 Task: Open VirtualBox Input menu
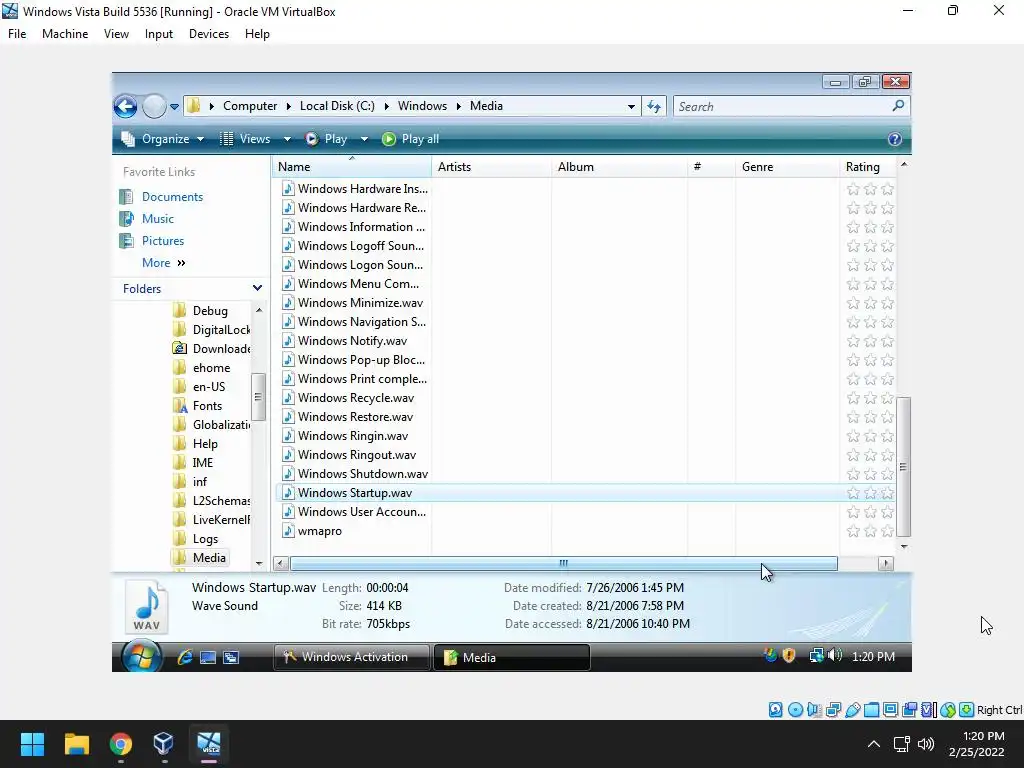tap(159, 34)
